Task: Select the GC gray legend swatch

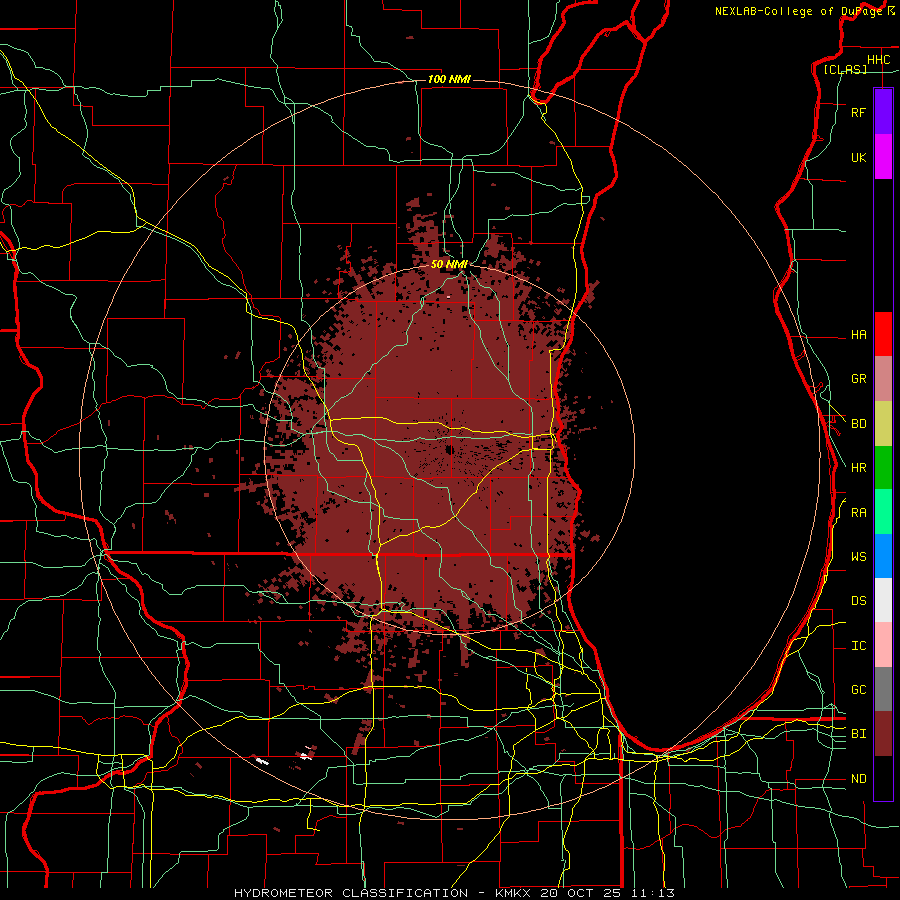Action: pos(883,689)
